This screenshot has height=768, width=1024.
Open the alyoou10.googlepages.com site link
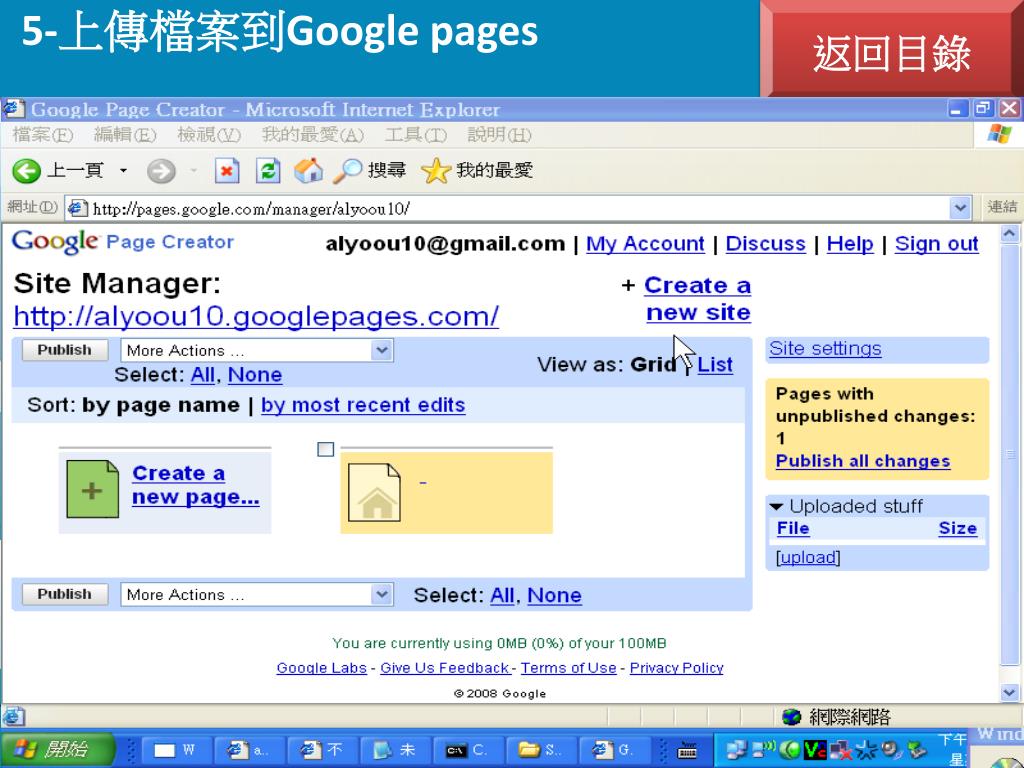pyautogui.click(x=256, y=317)
